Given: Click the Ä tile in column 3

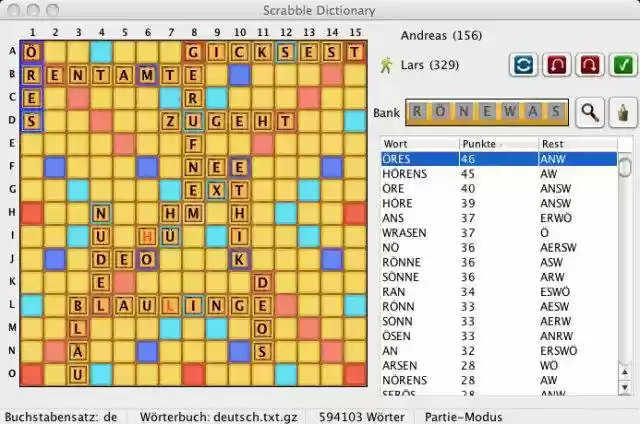Looking at the screenshot, I should (78, 351).
